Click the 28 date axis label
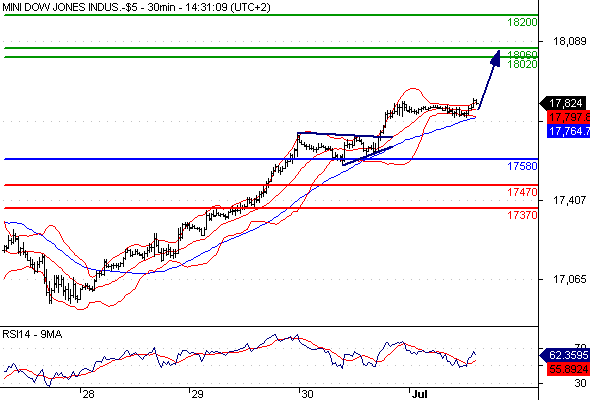The width and height of the screenshot is (590, 400). [x=88, y=394]
